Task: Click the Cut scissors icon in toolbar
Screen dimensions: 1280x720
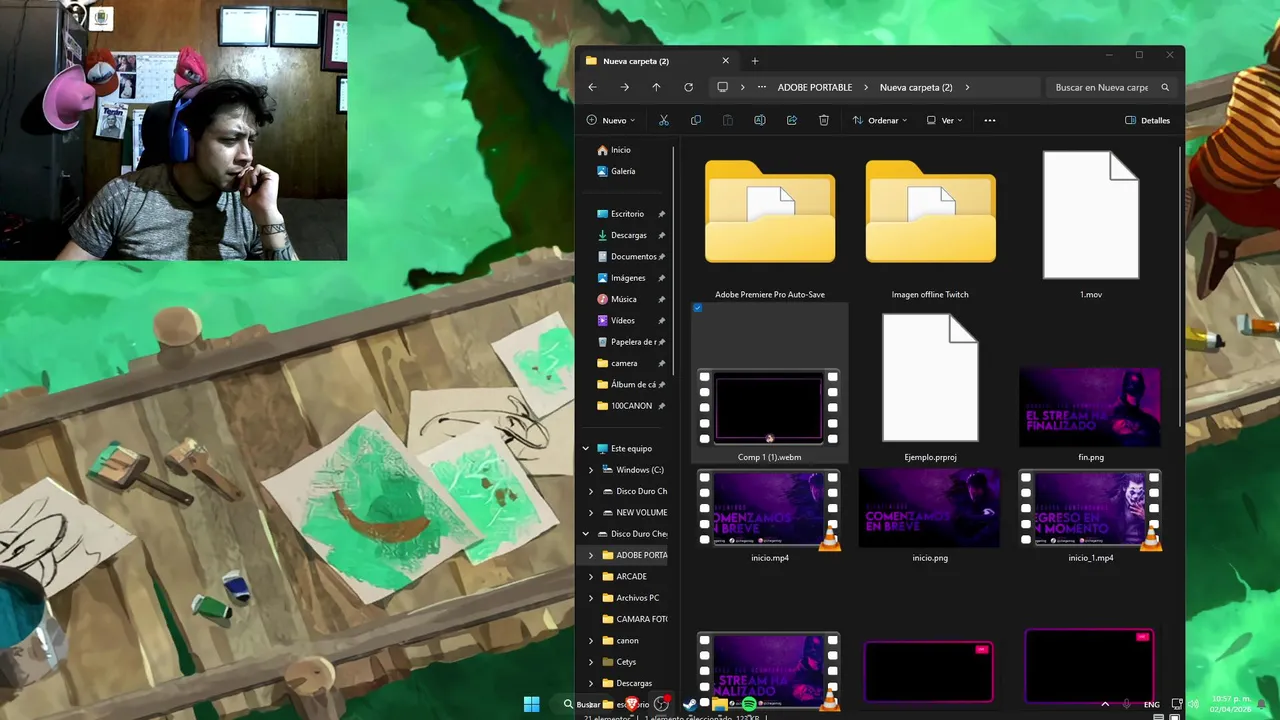Action: [663, 120]
